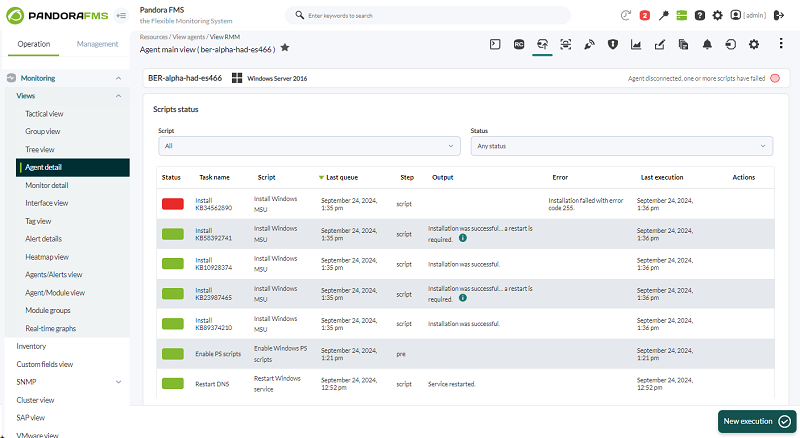The image size is (800, 438).
Task: Collapse the side menu with the arrow icon
Action: [x=121, y=15]
